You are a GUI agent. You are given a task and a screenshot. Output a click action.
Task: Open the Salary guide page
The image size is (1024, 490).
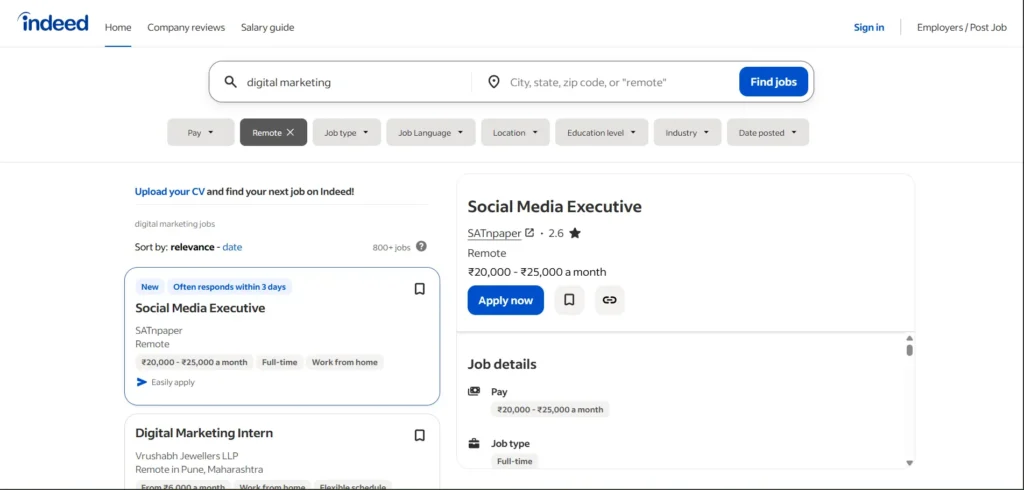coord(267,27)
